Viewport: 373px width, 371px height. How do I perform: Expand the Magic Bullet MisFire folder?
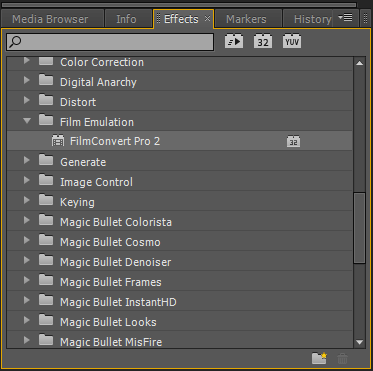pyautogui.click(x=27, y=341)
